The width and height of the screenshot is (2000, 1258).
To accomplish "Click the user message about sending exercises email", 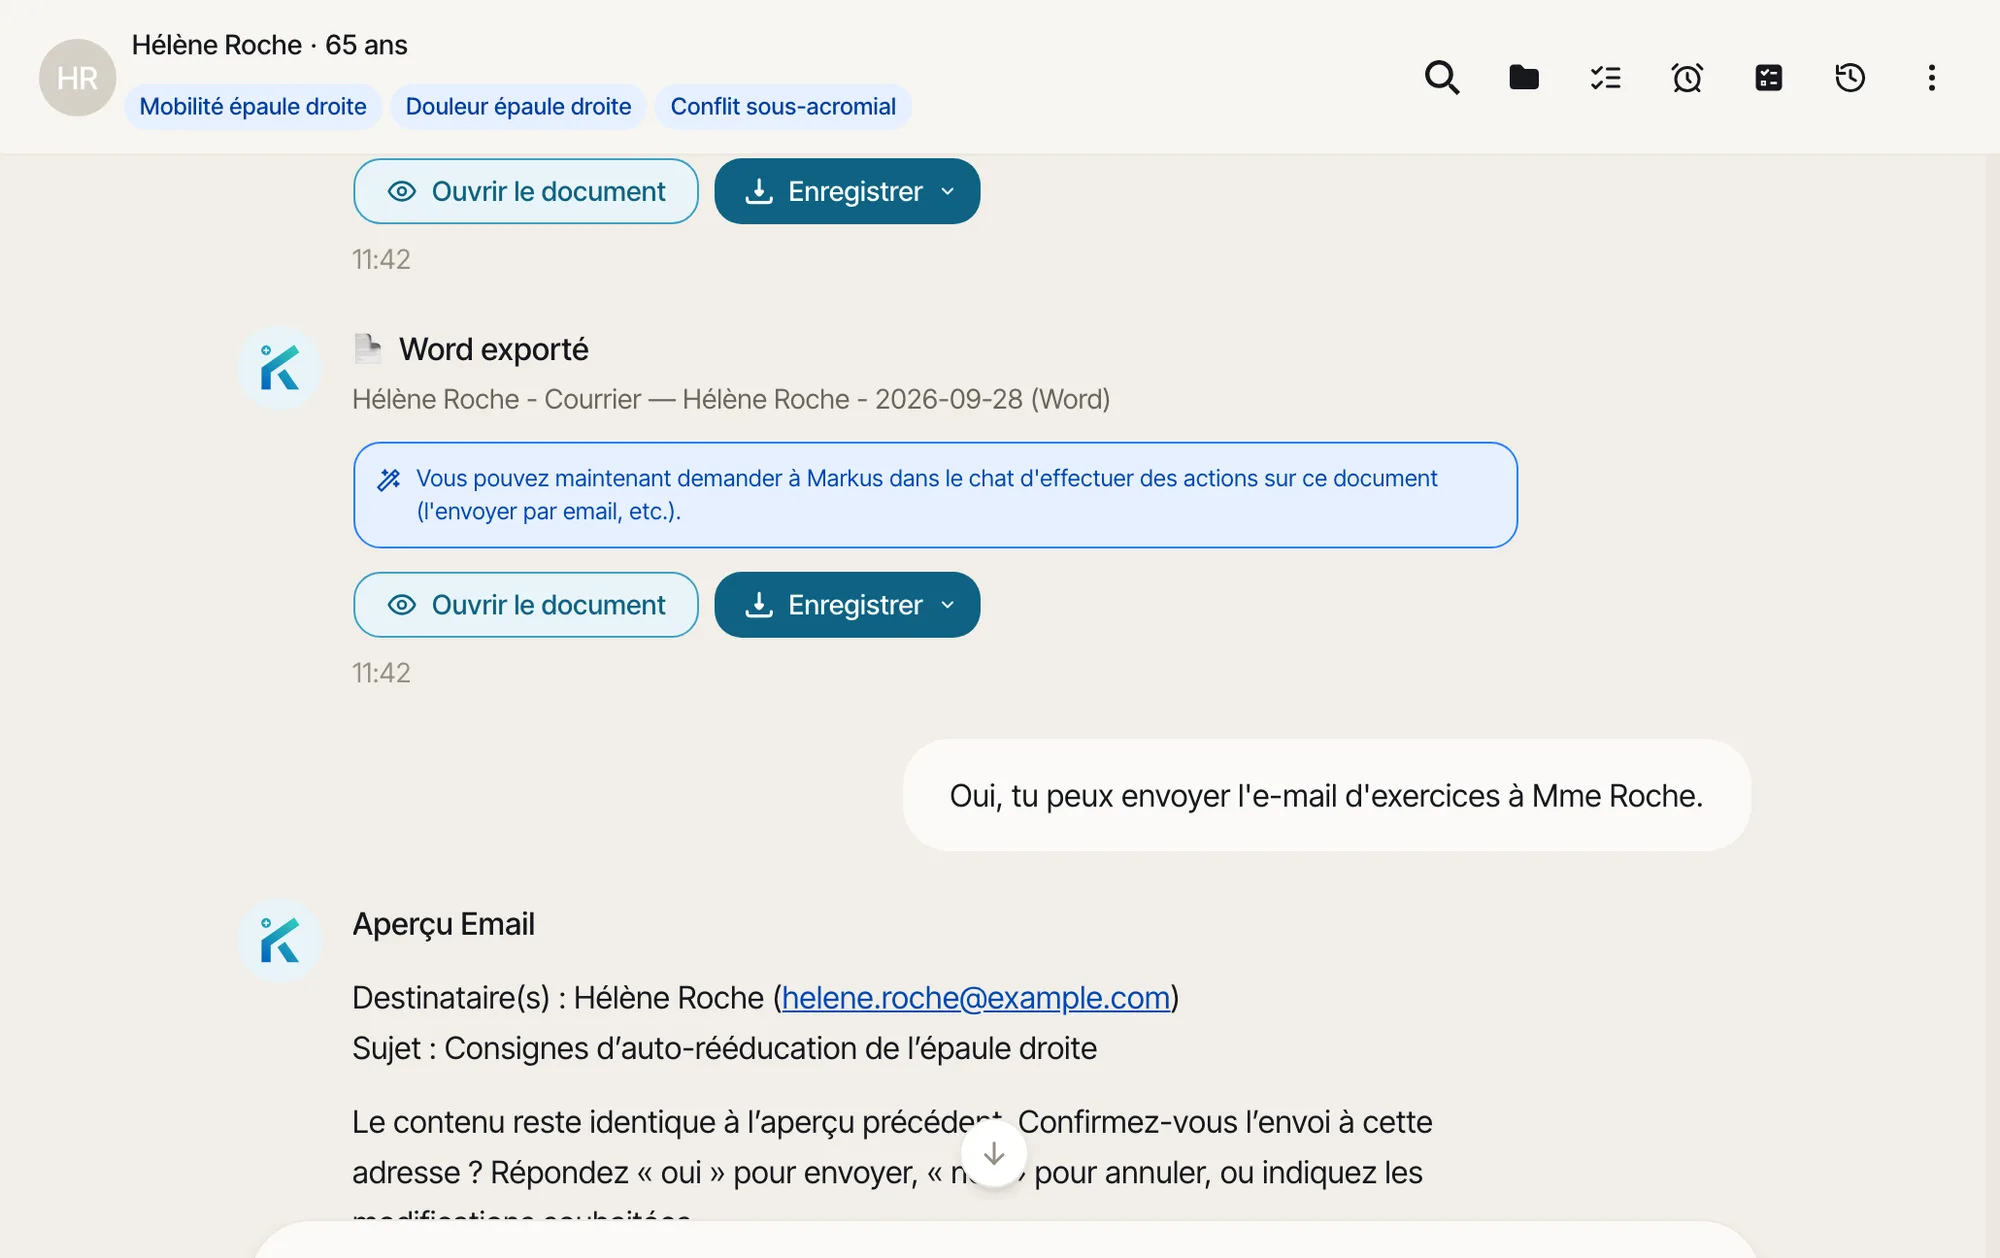I will 1326,796.
